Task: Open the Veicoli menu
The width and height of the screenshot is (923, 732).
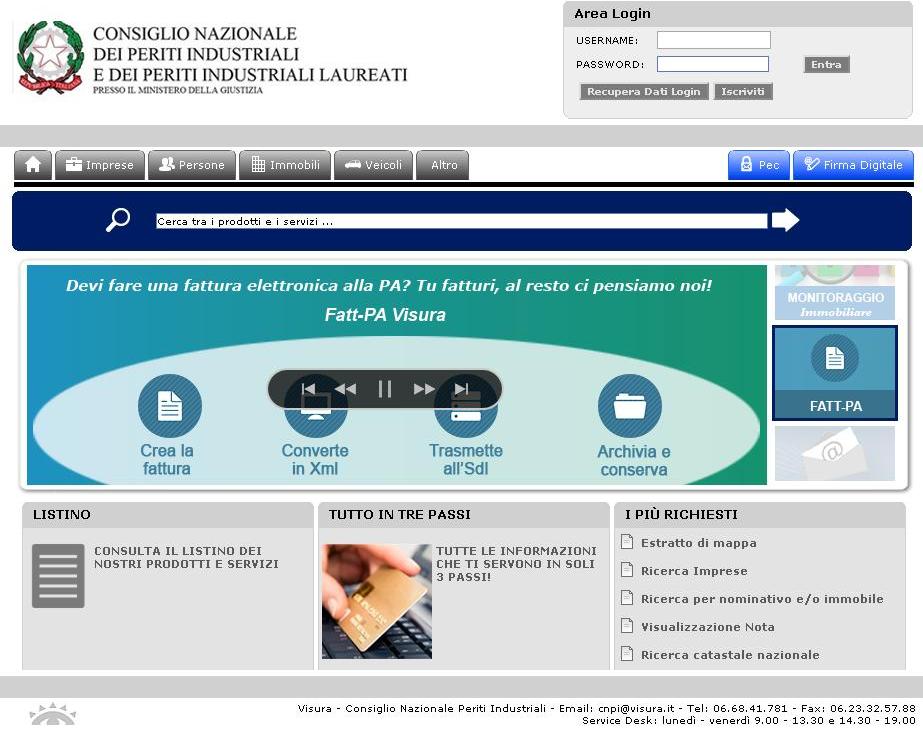Action: 373,165
